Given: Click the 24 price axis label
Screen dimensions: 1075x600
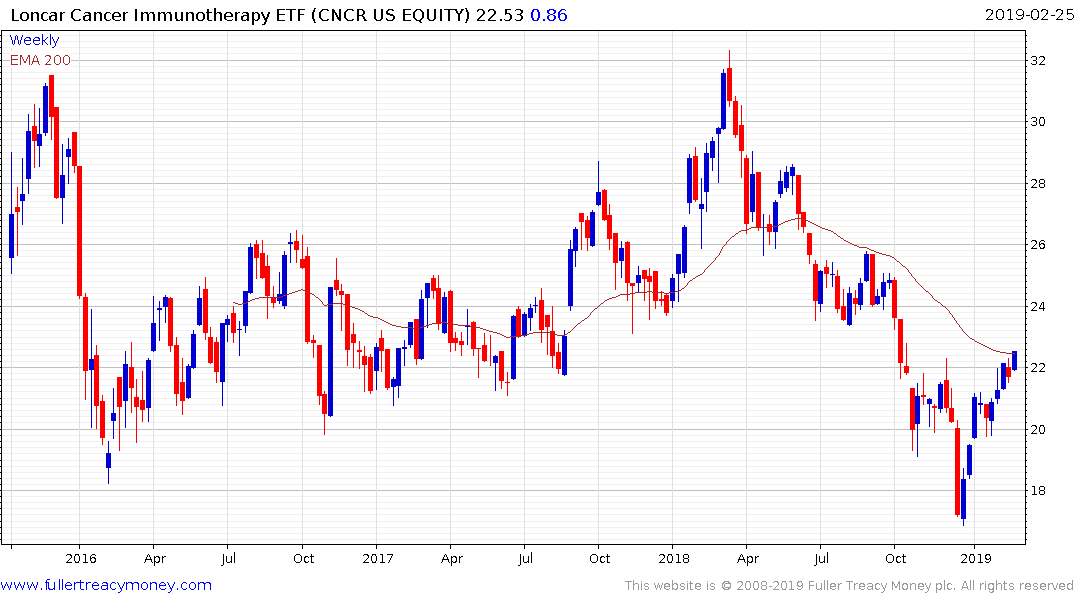Looking at the screenshot, I should [x=1038, y=306].
